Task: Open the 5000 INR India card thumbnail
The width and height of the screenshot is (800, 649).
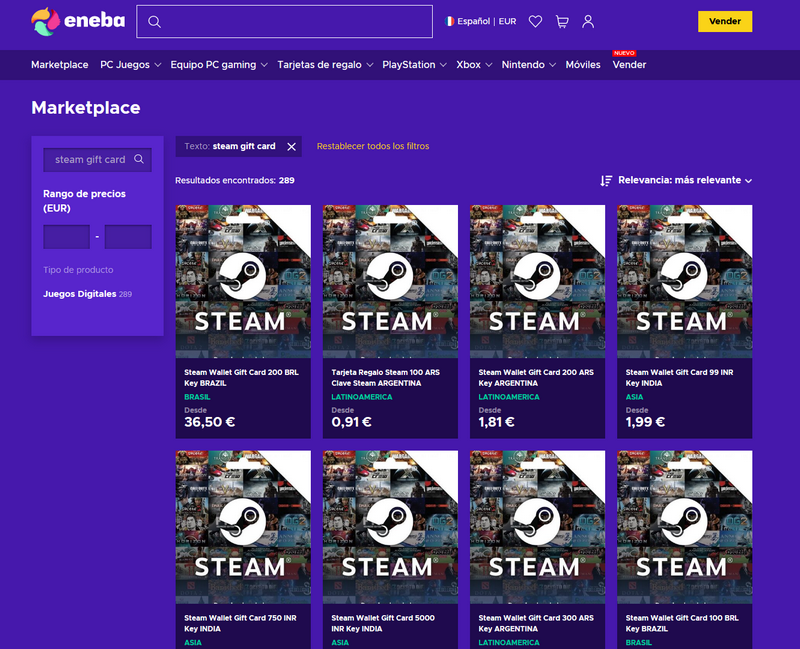Action: coord(390,527)
